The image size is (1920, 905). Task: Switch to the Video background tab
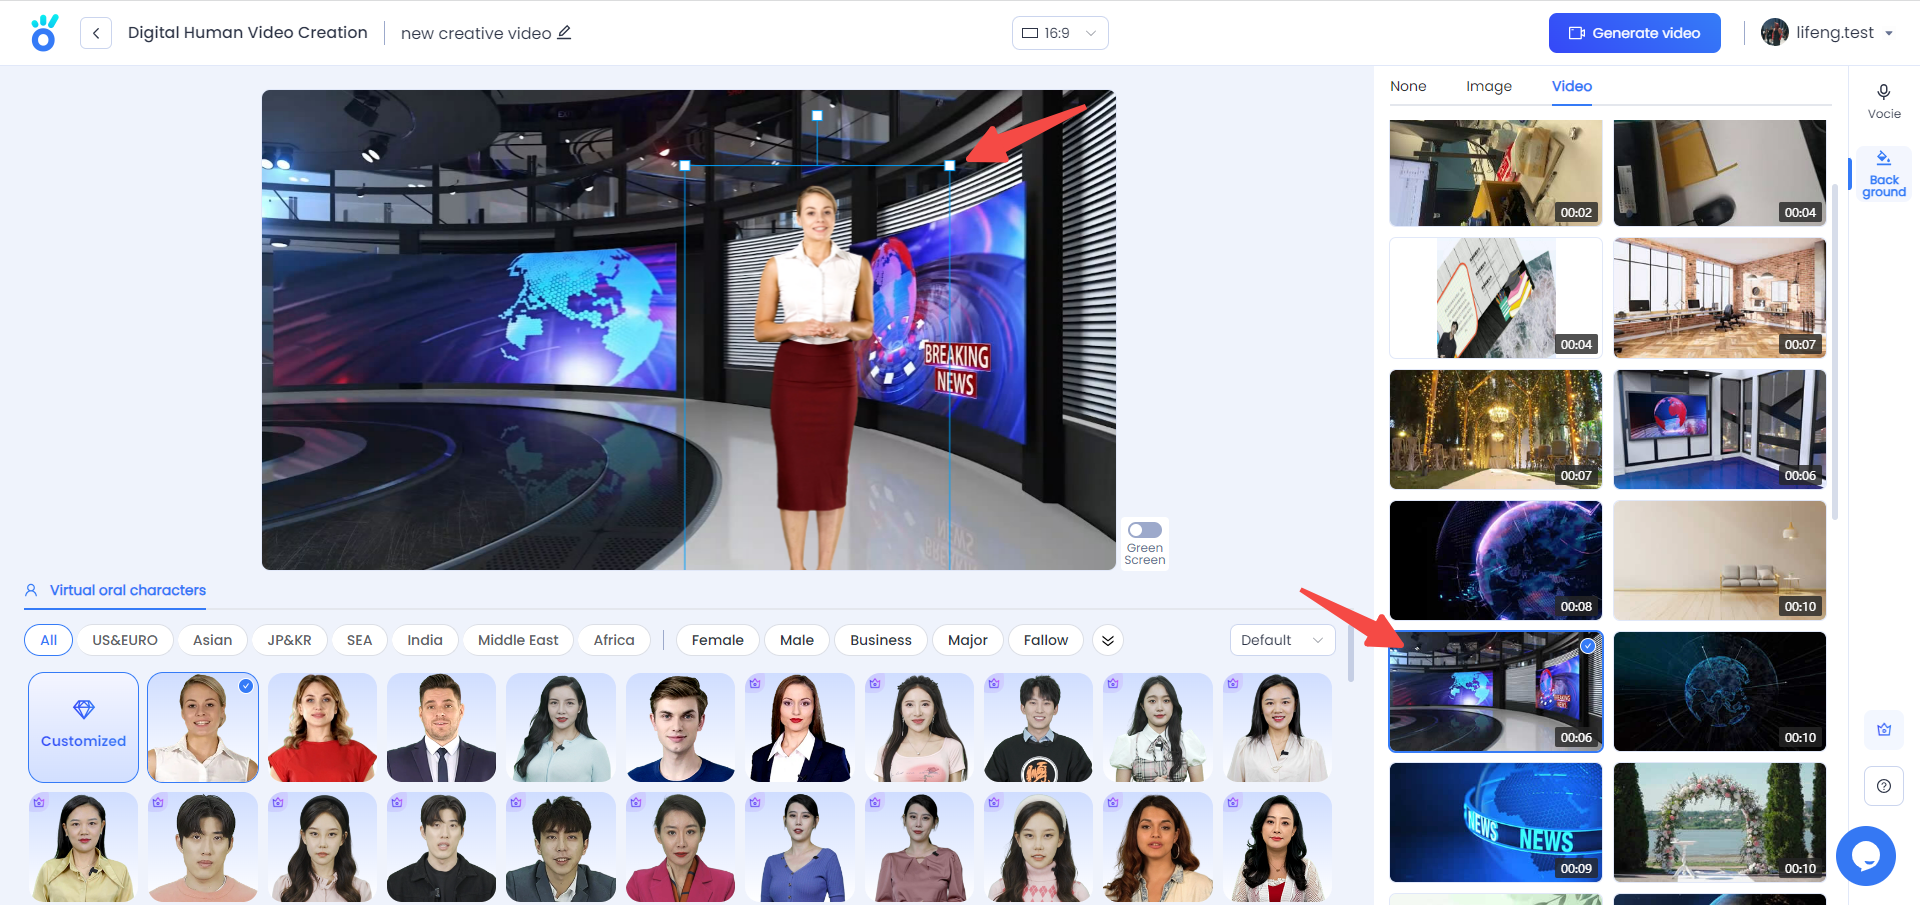click(1572, 86)
